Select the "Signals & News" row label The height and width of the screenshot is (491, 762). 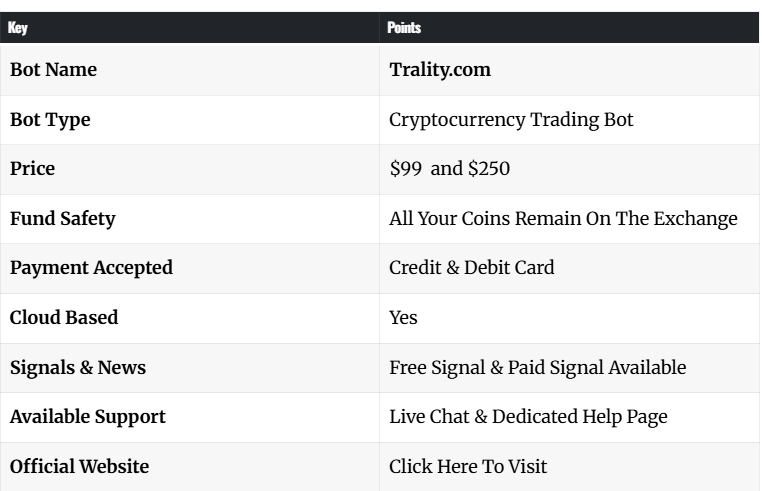(78, 368)
